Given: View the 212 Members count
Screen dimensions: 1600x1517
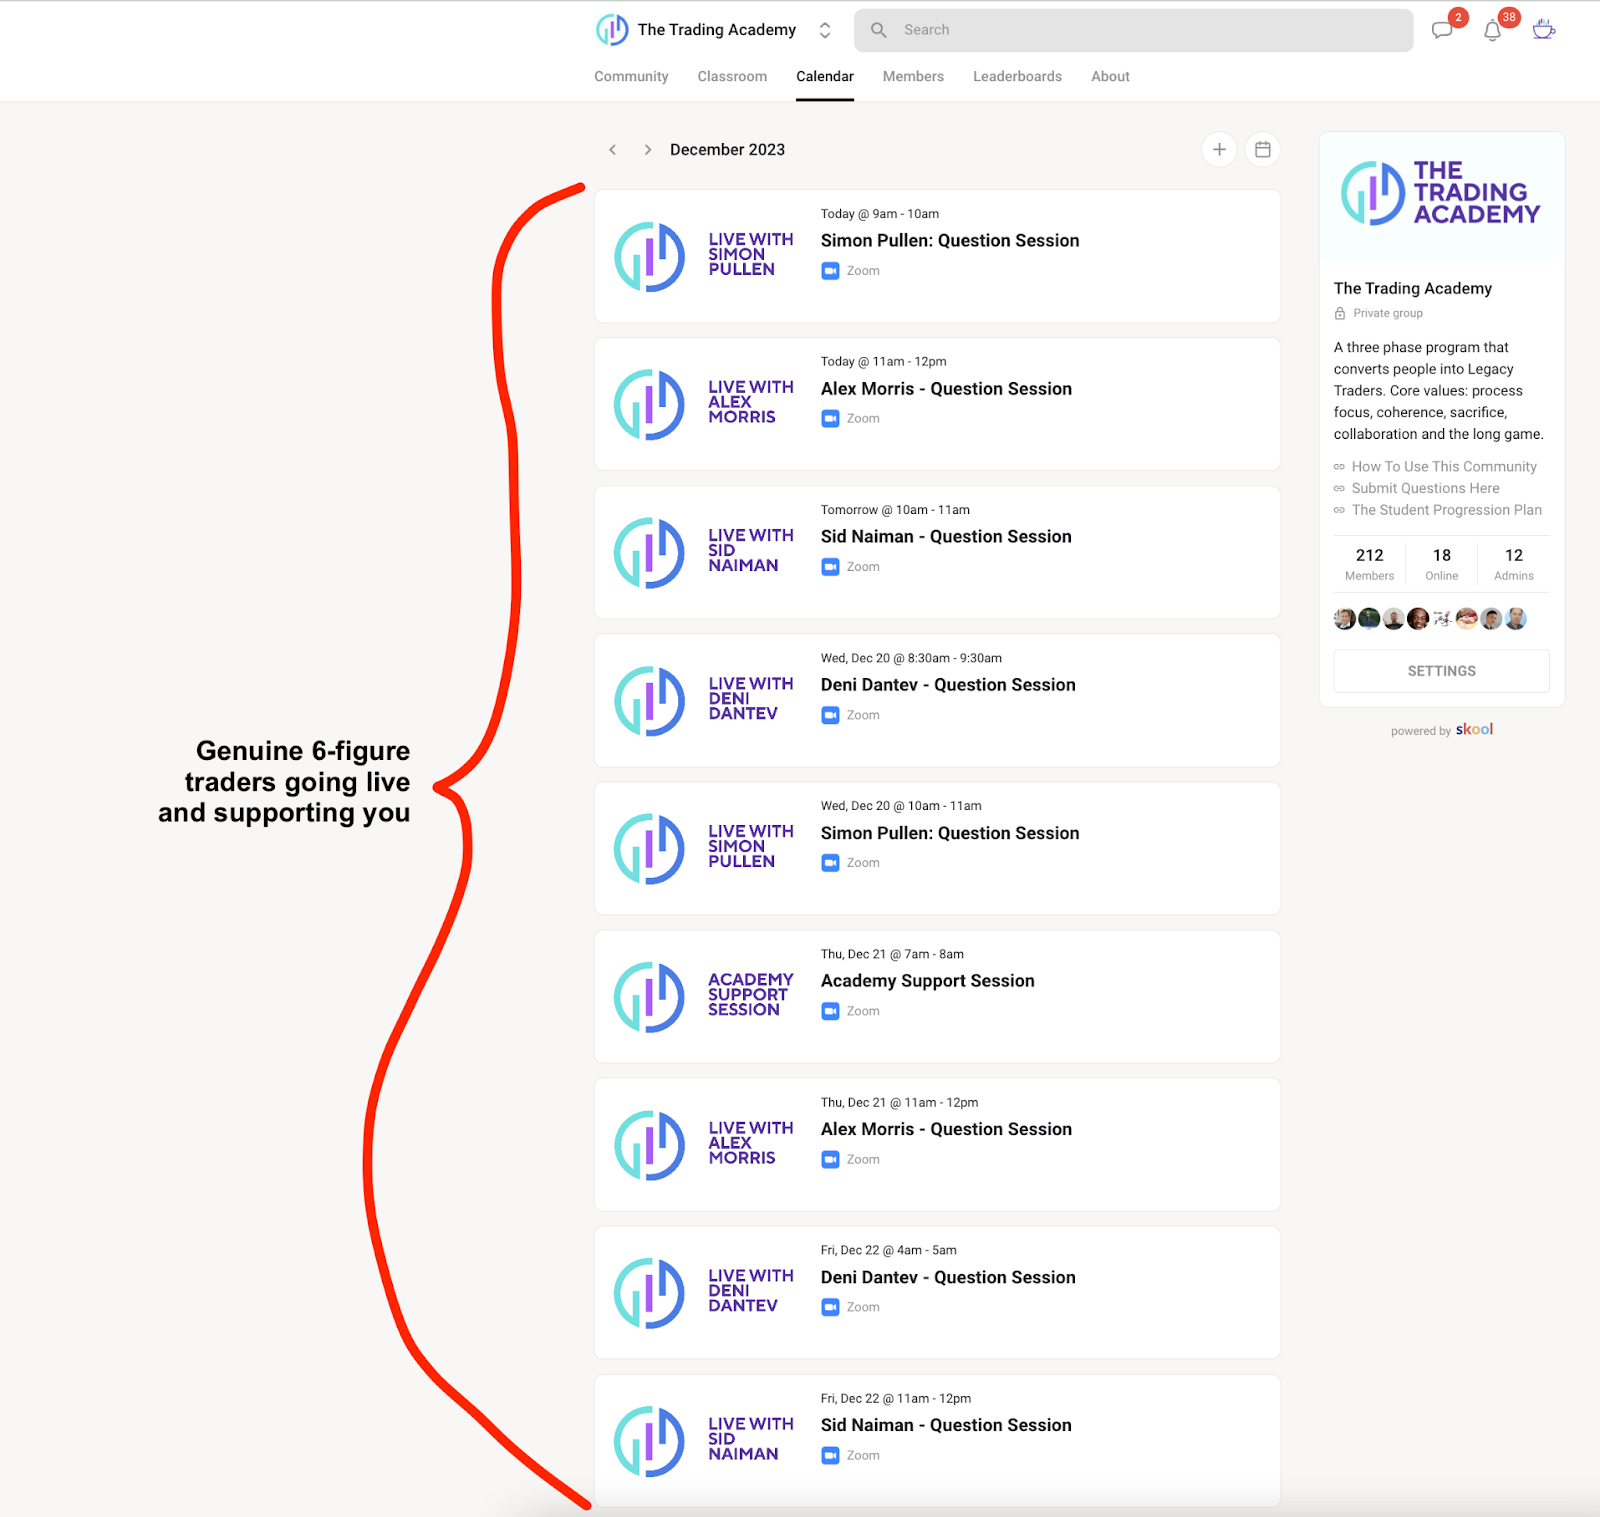Looking at the screenshot, I should [x=1369, y=564].
